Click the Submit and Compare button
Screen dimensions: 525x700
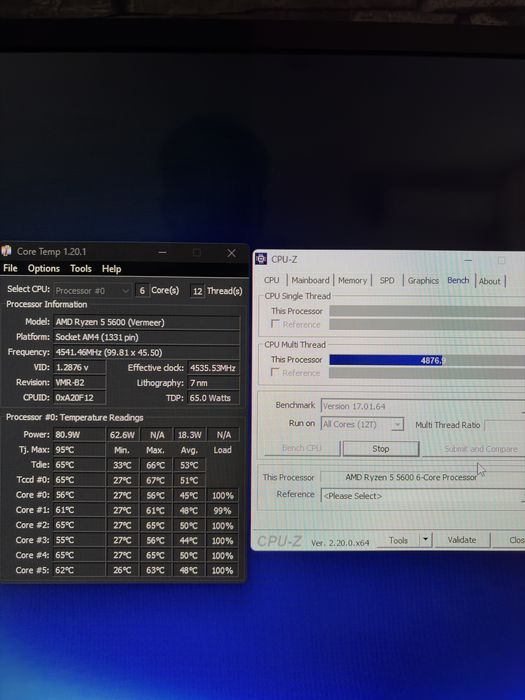474,449
